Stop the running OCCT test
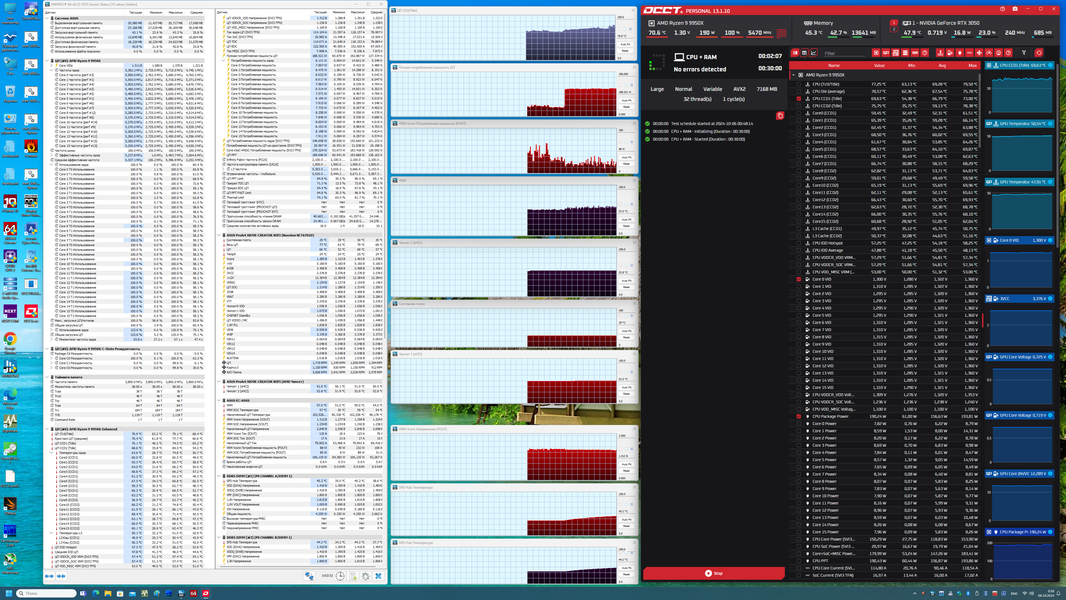 click(714, 573)
